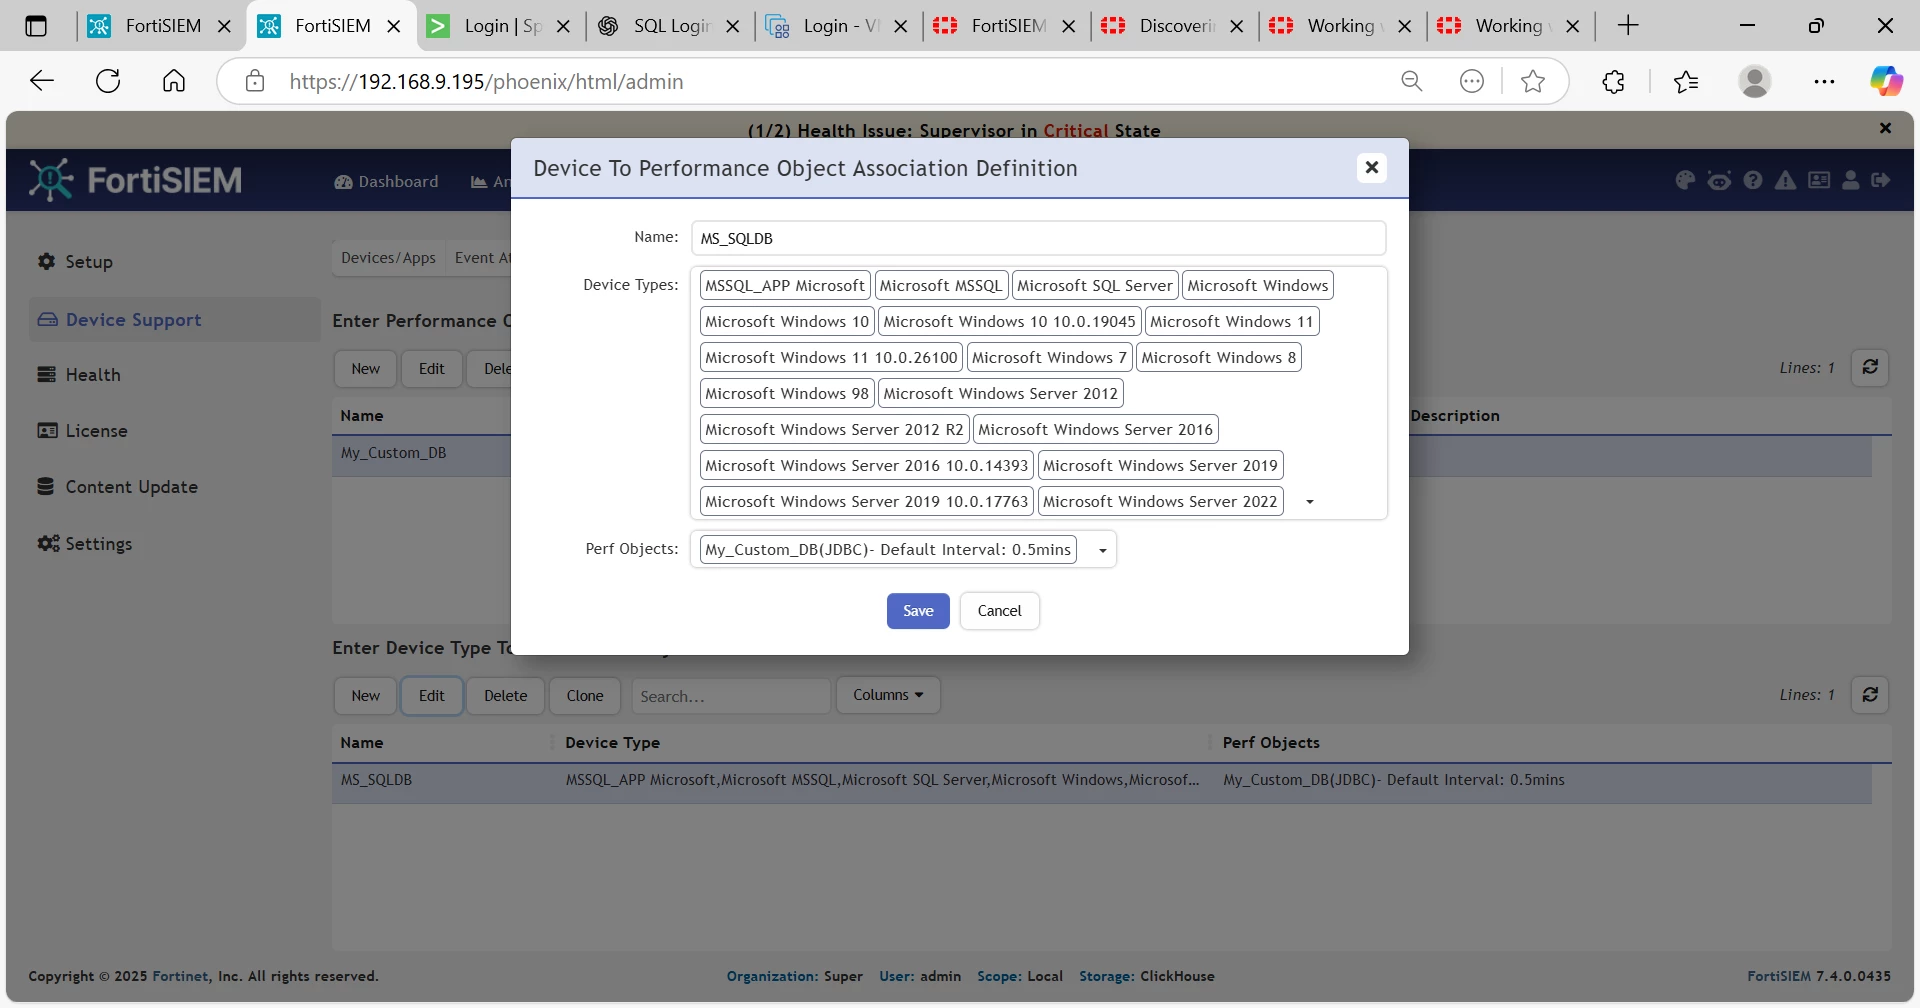1920x1008 pixels.
Task: Click the browser address bar URL
Action: [x=487, y=81]
